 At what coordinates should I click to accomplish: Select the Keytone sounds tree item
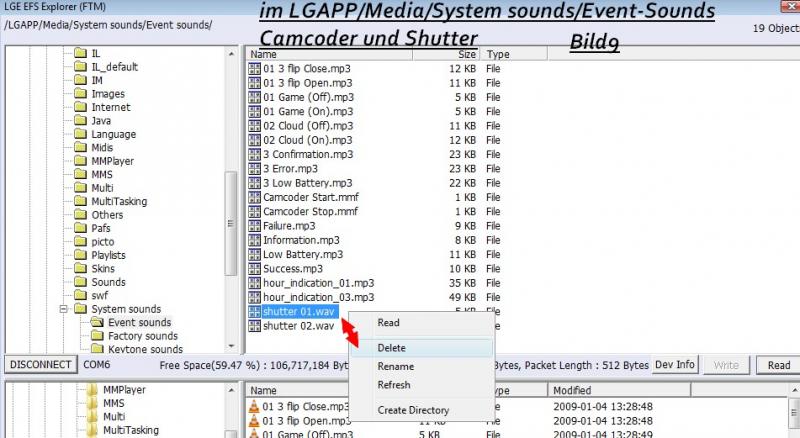[x=145, y=350]
